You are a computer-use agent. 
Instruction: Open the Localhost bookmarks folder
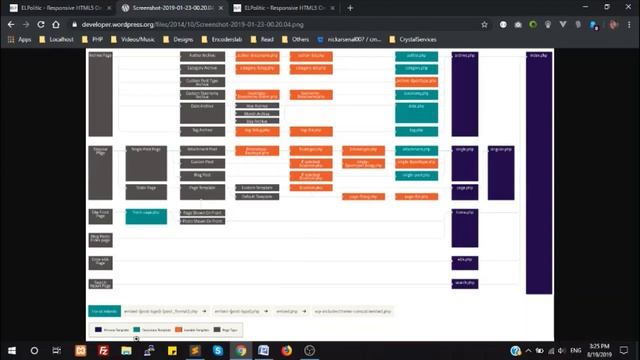point(56,40)
